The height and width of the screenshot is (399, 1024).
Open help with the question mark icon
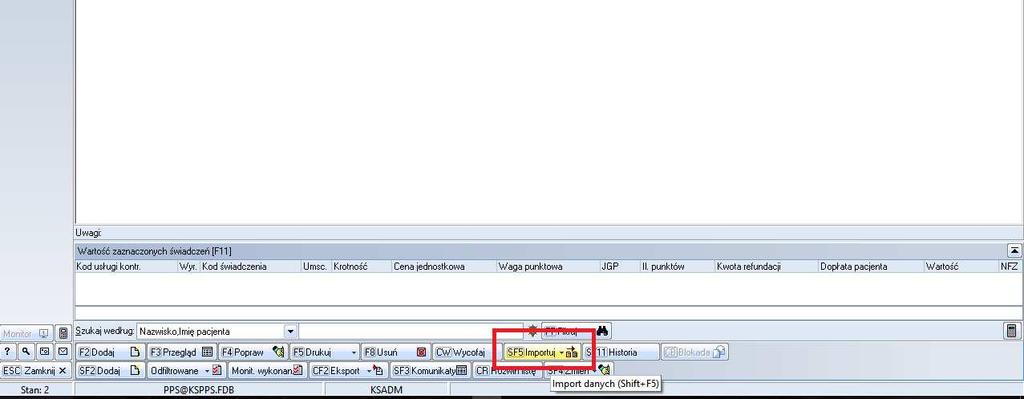pyautogui.click(x=7, y=351)
